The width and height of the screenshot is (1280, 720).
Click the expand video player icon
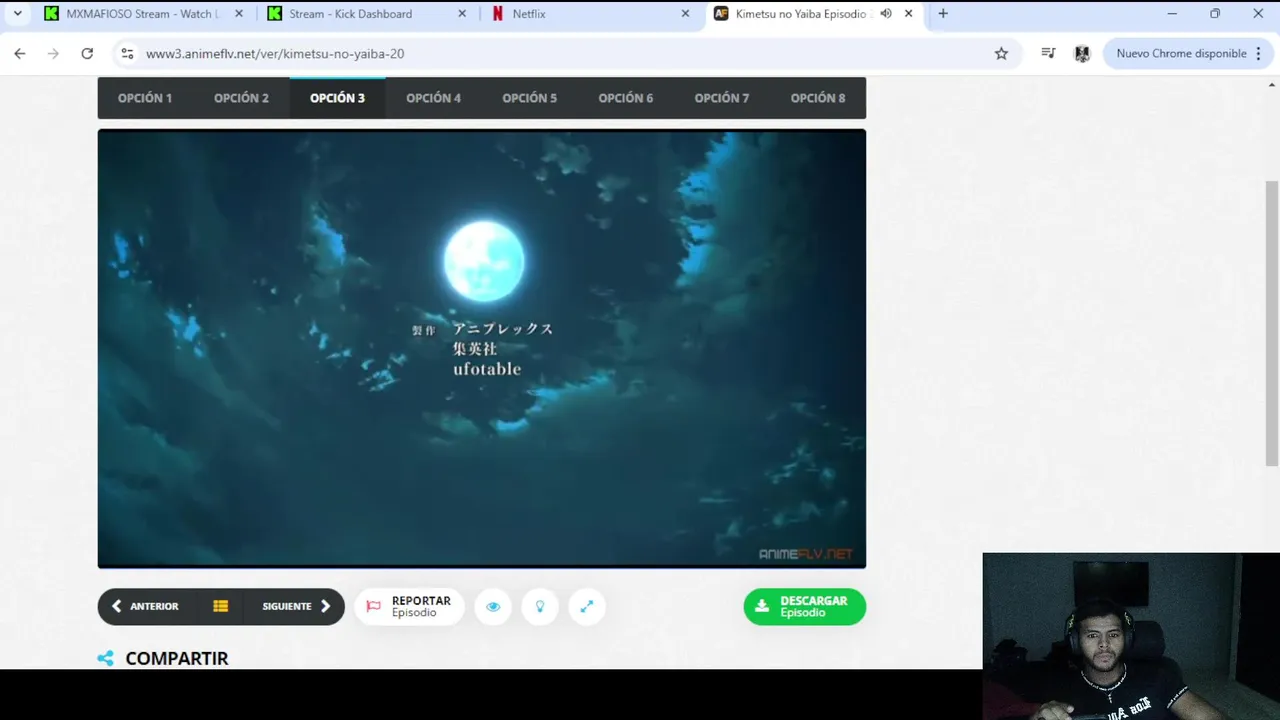pos(587,606)
